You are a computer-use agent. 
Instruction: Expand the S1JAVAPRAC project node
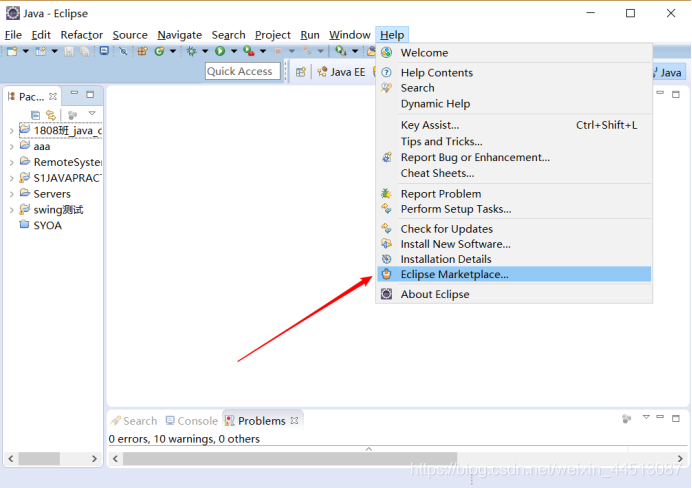(11, 178)
